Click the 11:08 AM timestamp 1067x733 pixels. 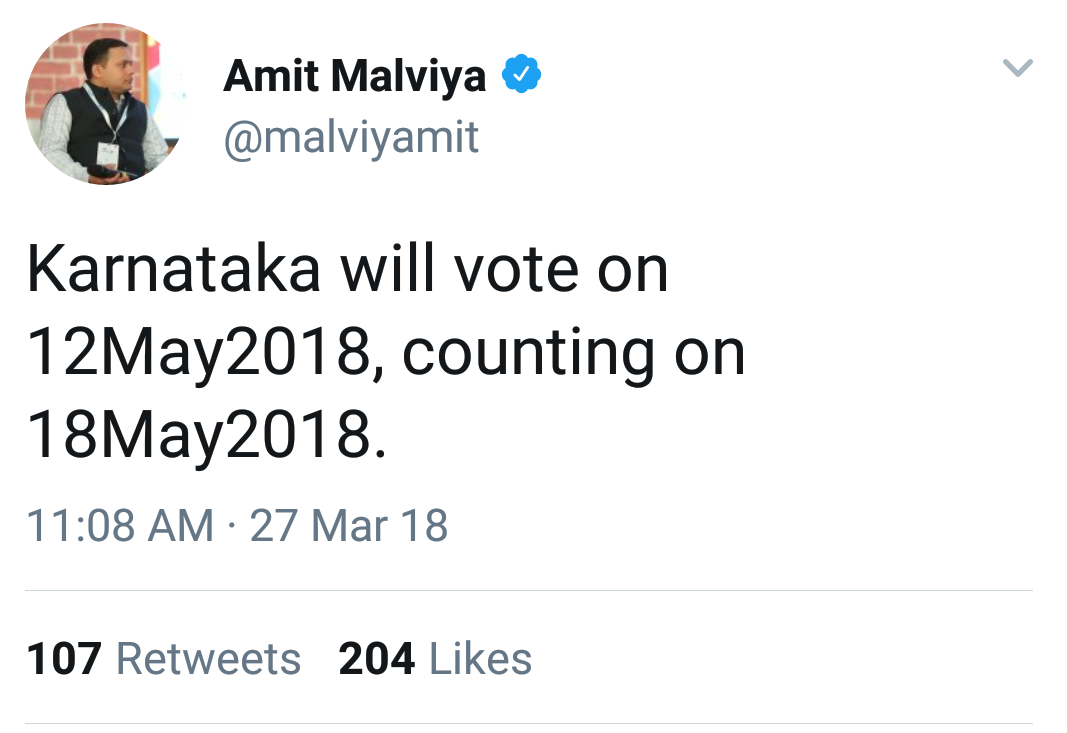(x=120, y=526)
